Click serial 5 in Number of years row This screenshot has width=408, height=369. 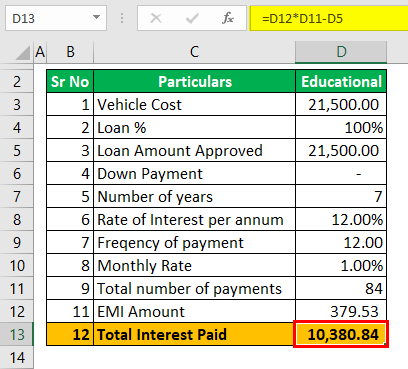tap(70, 196)
